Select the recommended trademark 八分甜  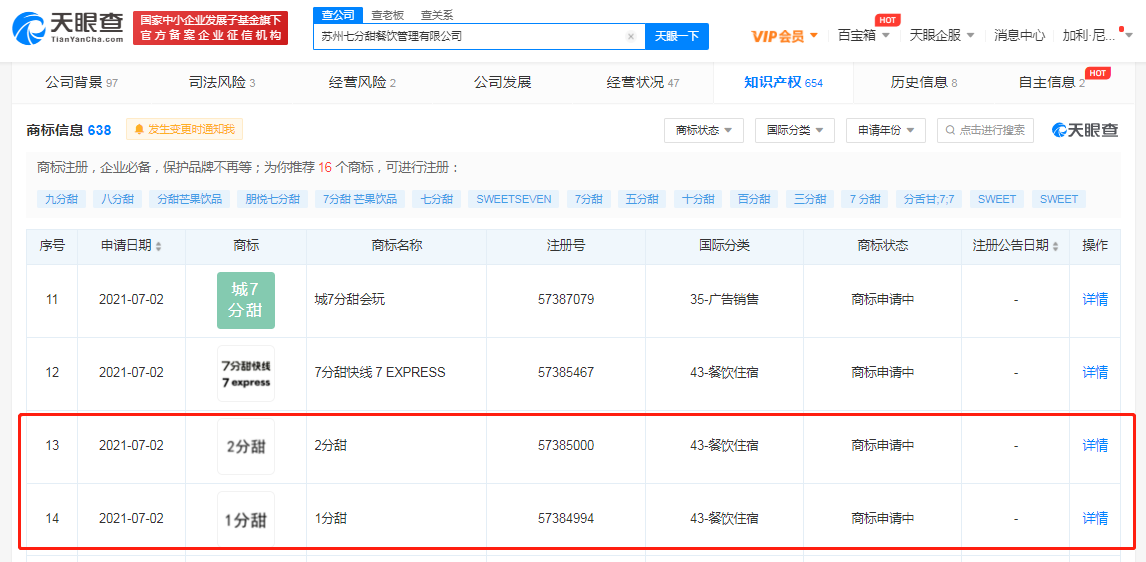pyautogui.click(x=118, y=199)
